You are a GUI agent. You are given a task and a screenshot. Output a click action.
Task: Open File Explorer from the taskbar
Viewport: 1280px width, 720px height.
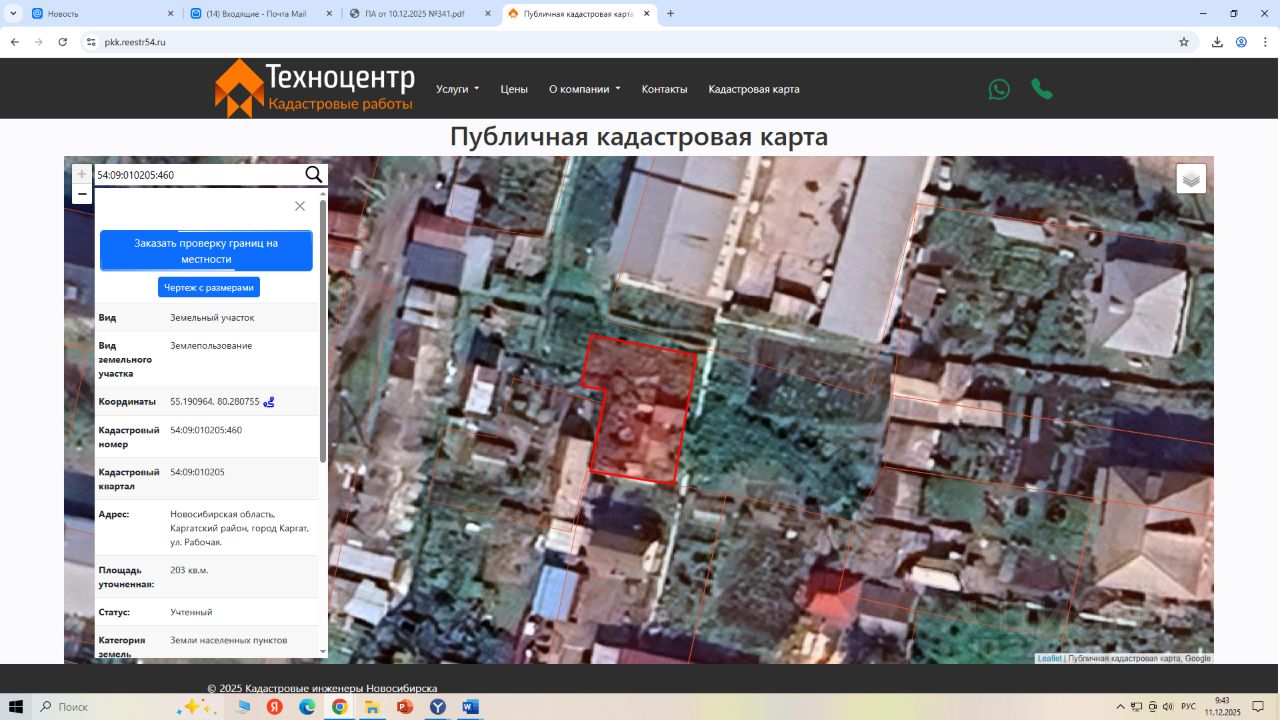click(x=372, y=707)
